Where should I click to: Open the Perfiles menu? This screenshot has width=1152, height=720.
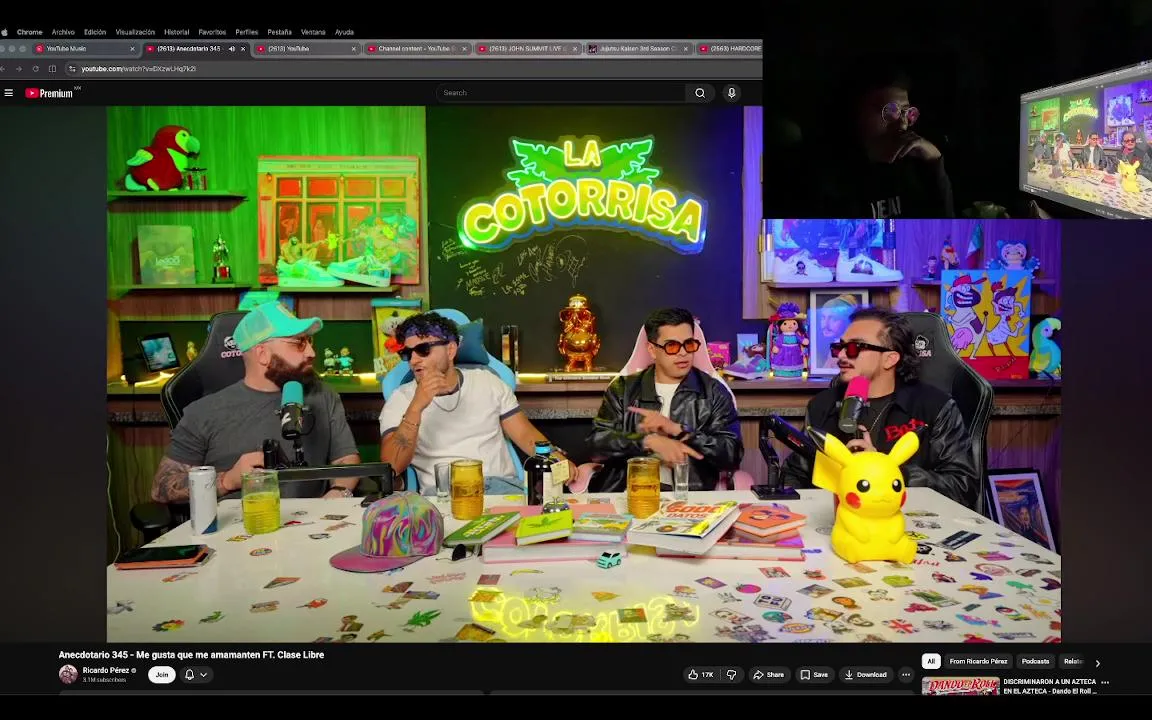246,32
